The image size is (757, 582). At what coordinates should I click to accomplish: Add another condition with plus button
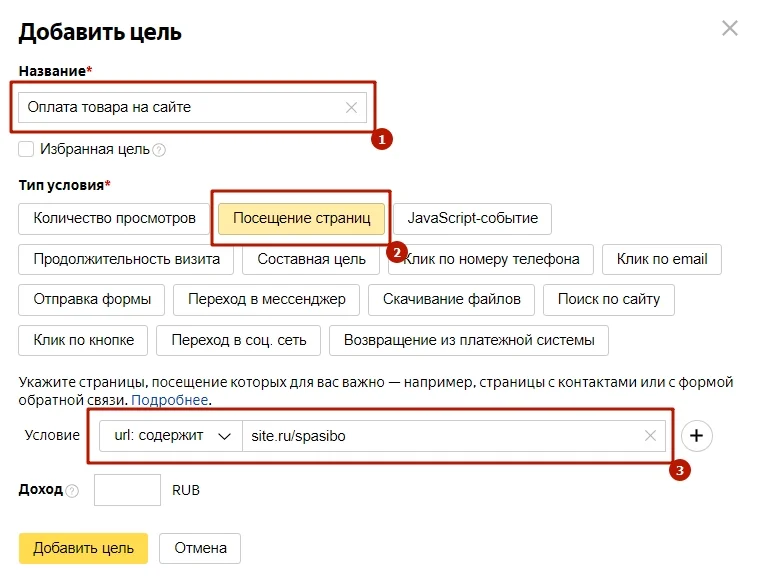tap(697, 436)
